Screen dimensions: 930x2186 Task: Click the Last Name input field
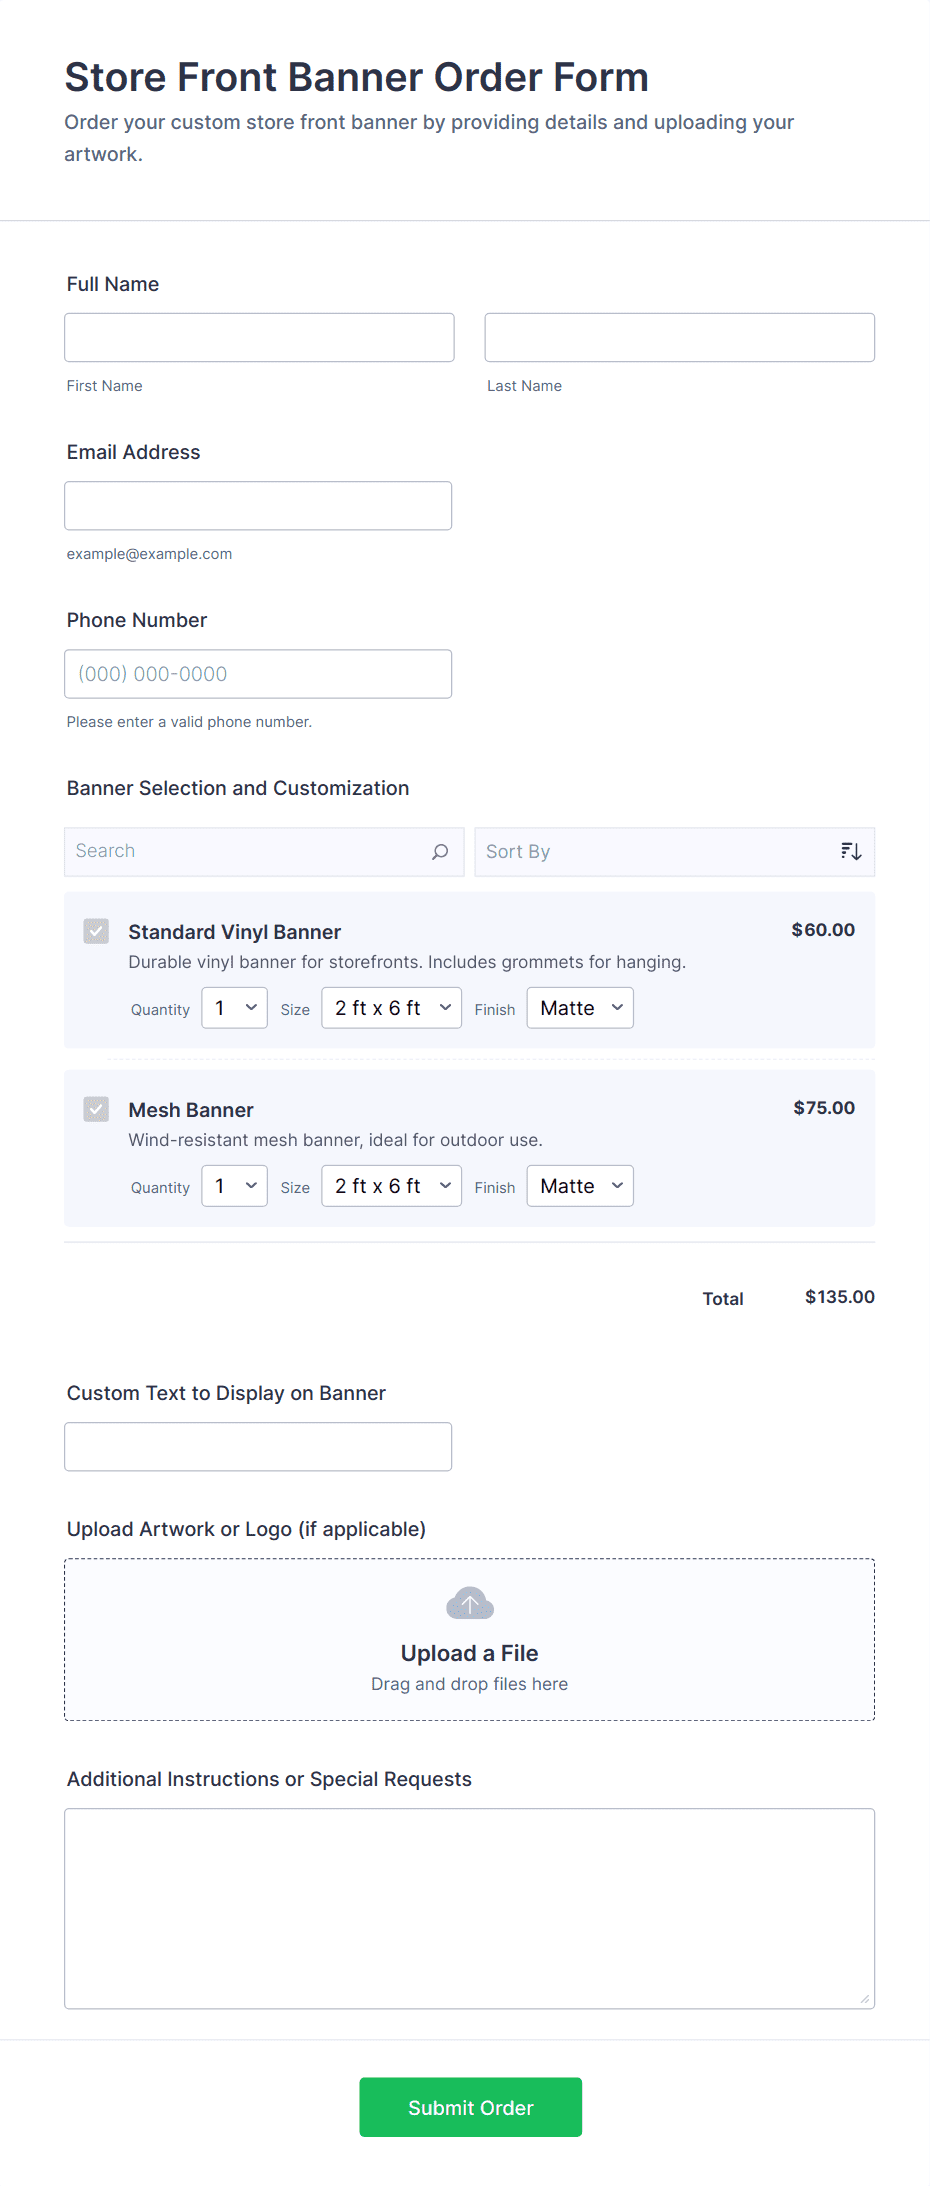click(679, 337)
